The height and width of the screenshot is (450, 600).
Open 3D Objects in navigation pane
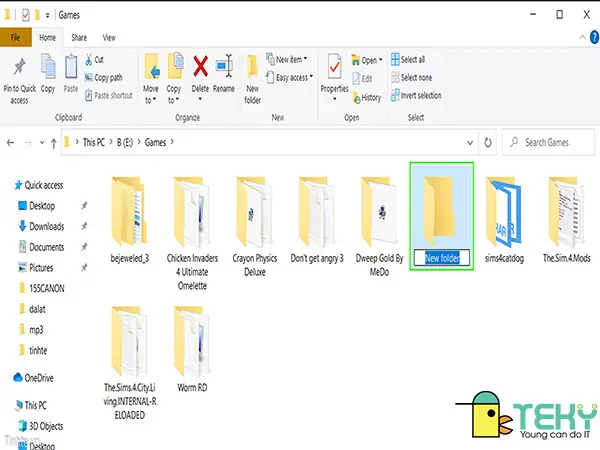pos(41,426)
